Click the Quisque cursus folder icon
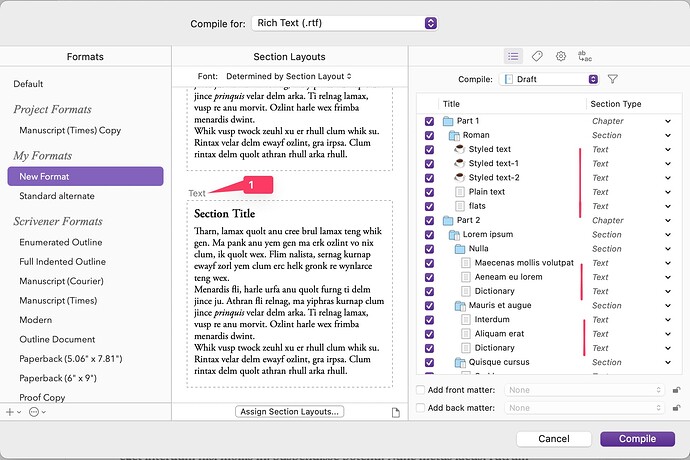Image resolution: width=690 pixels, height=460 pixels. [x=459, y=363]
